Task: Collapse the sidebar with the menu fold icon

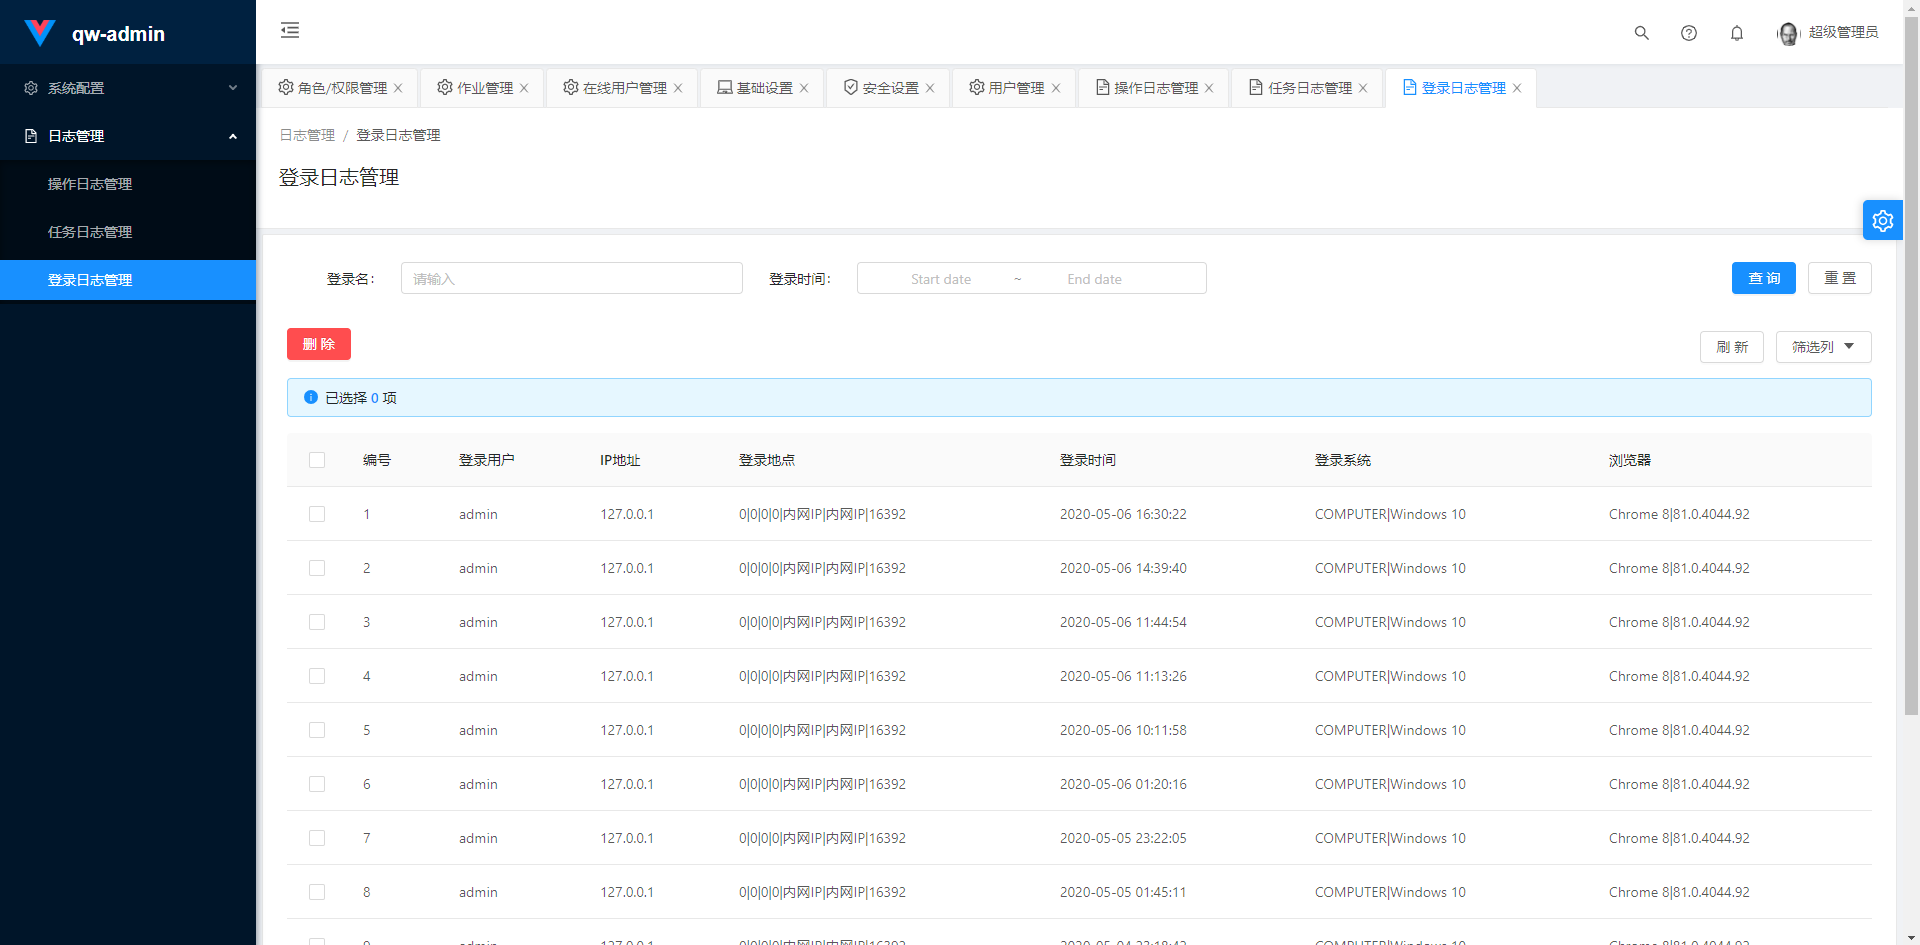Action: 290,30
